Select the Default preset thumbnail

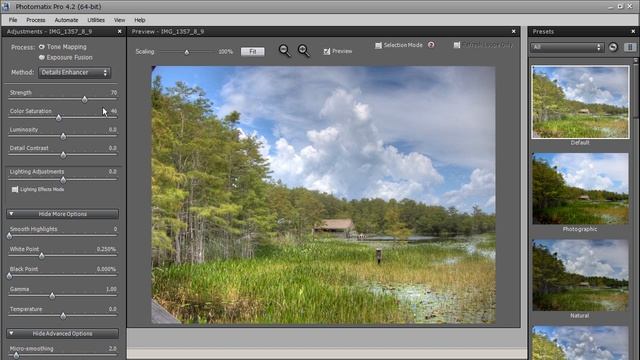pyautogui.click(x=580, y=102)
